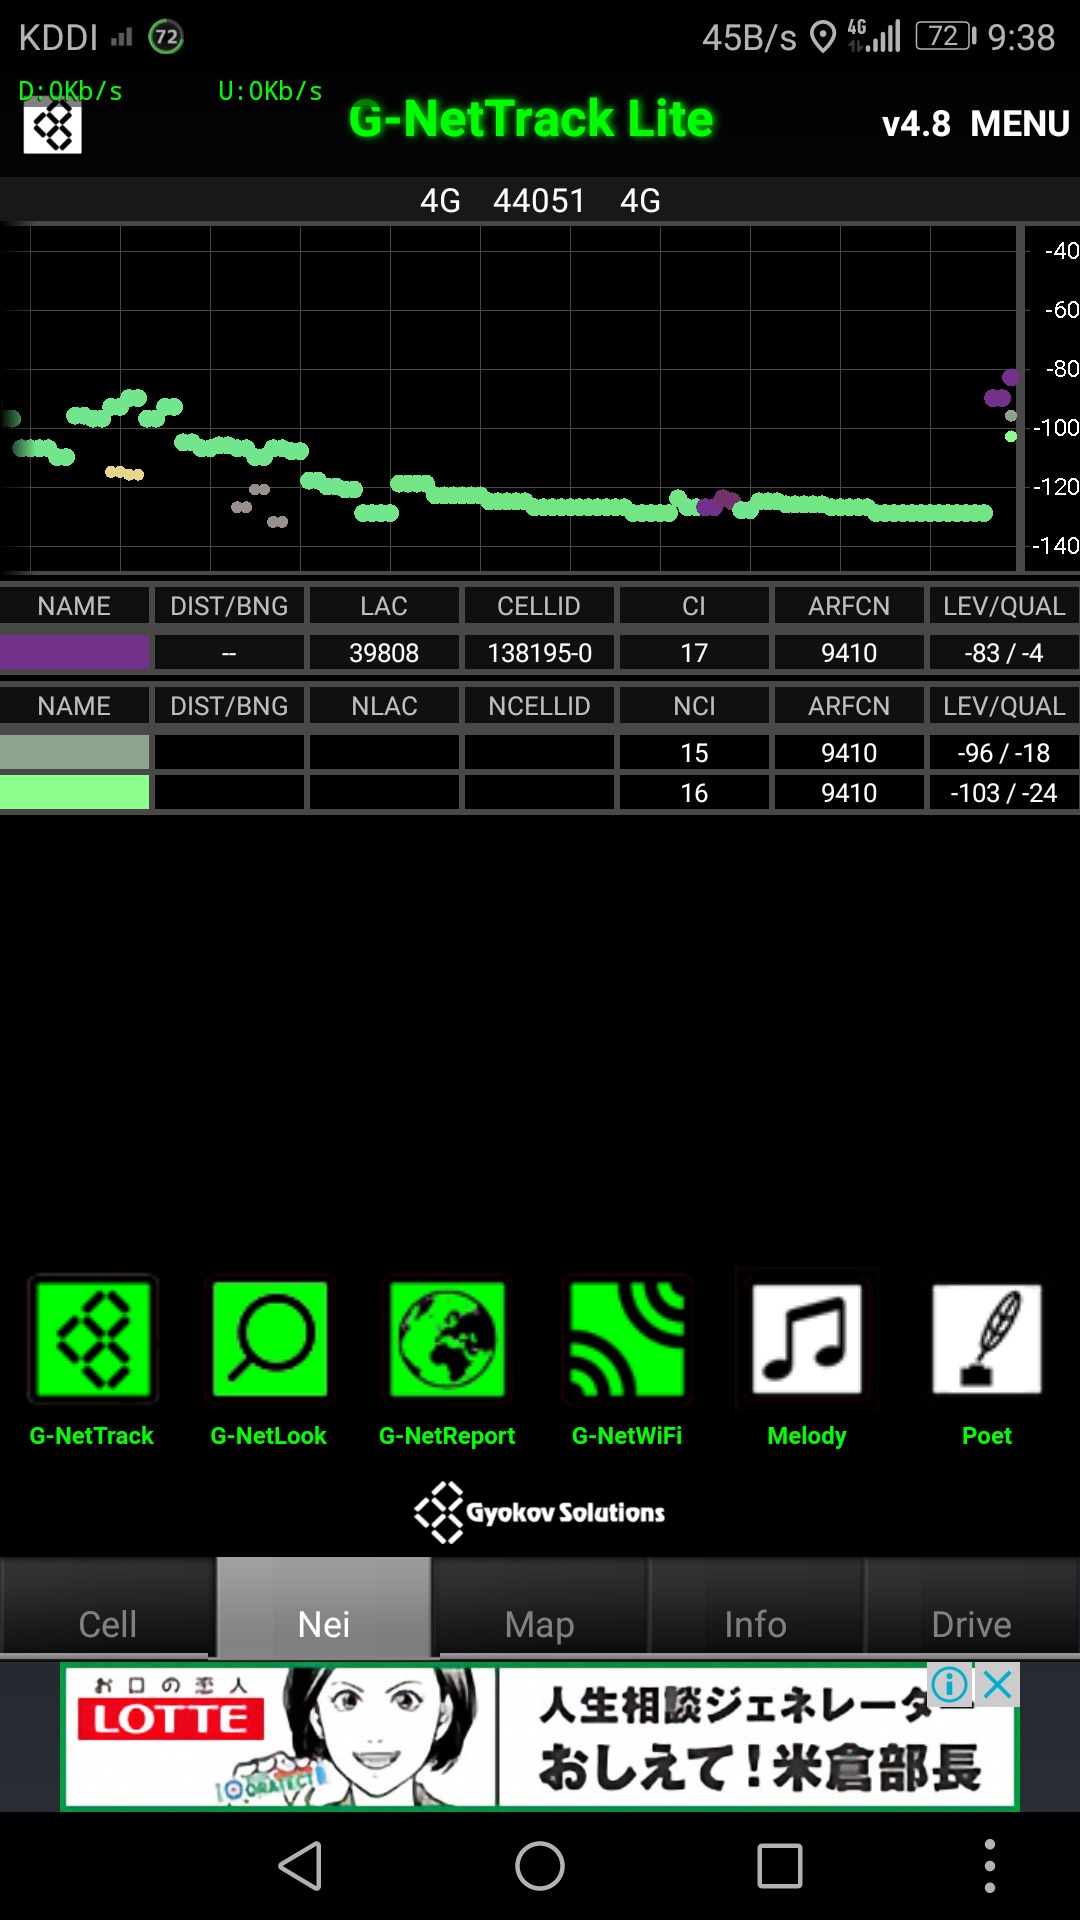Open the MENU button

[1020, 124]
